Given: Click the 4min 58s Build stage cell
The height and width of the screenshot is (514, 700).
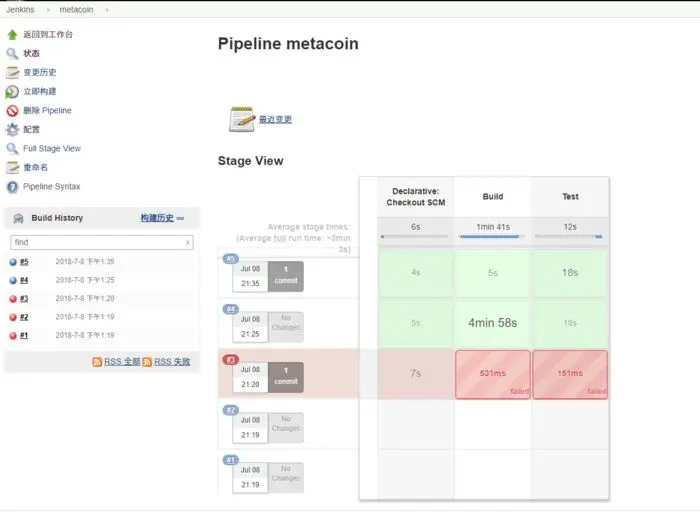Looking at the screenshot, I should click(493, 323).
